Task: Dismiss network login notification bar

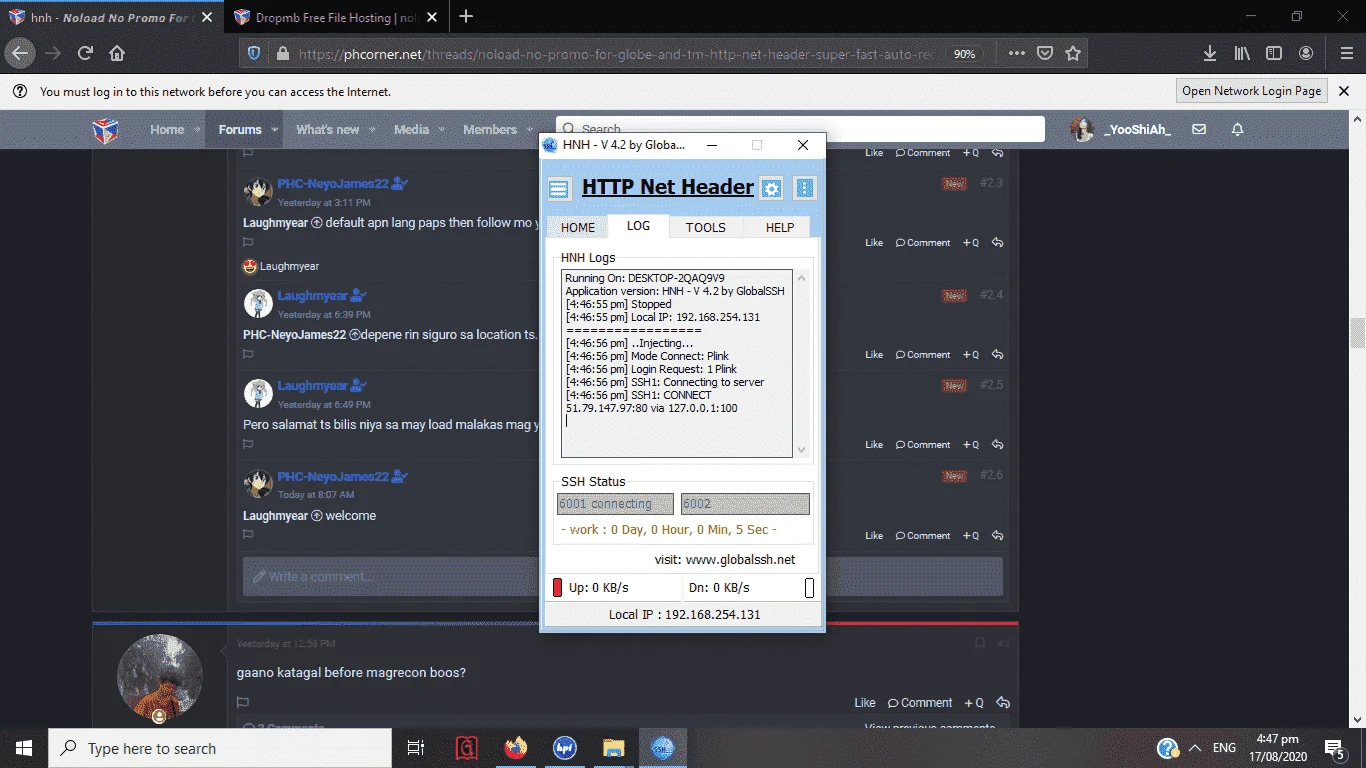Action: tap(1344, 91)
